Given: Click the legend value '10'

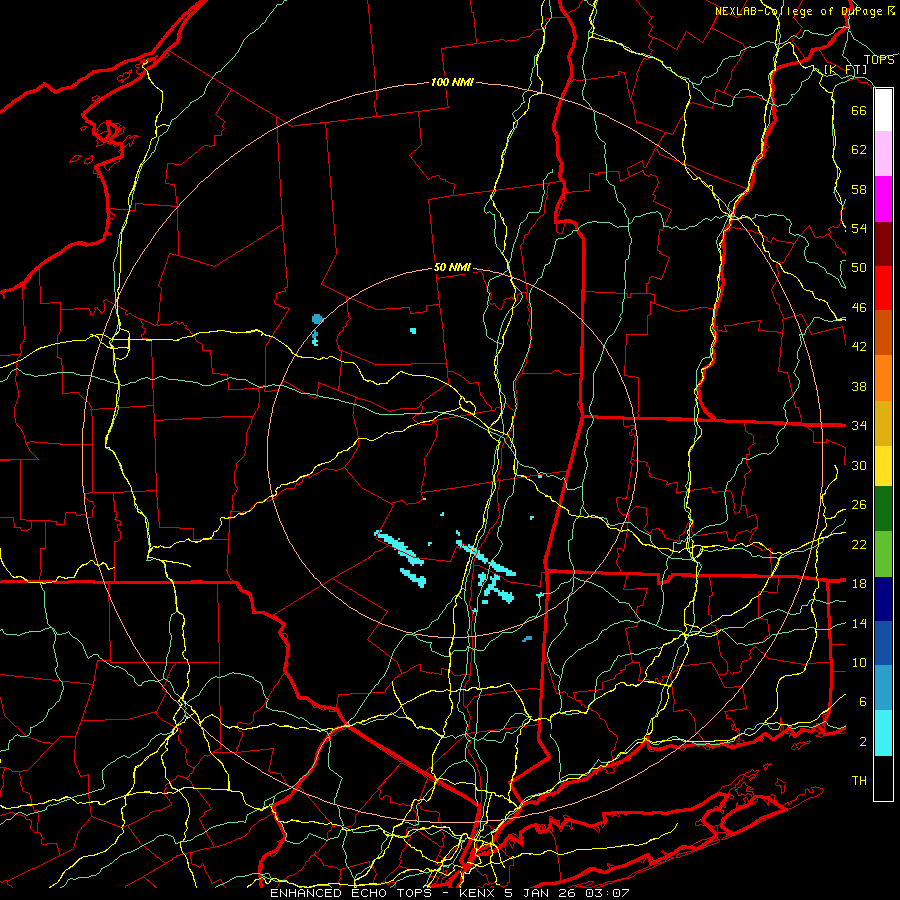Looking at the screenshot, I should tap(859, 663).
